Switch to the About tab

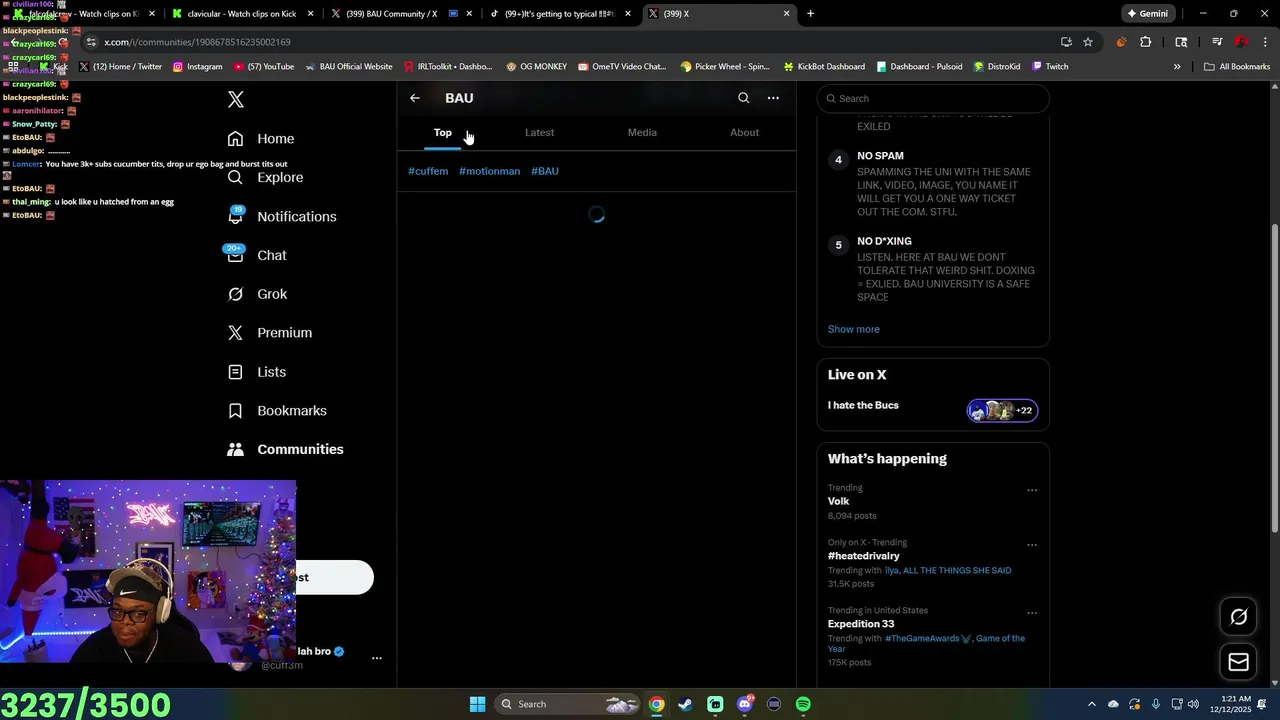(x=744, y=132)
